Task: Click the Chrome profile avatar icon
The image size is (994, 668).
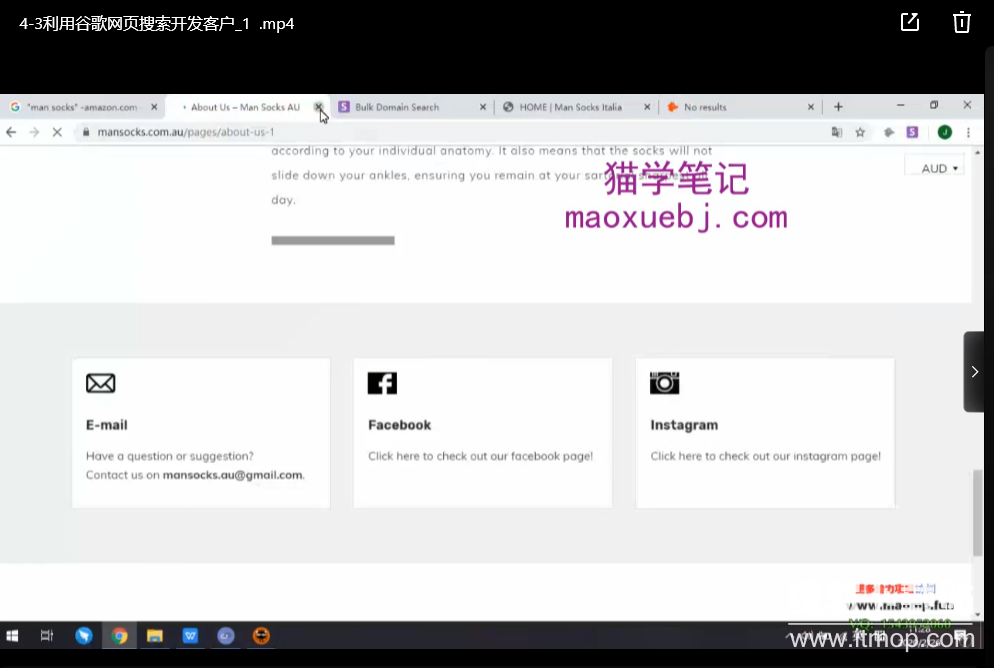Action: pos(944,132)
